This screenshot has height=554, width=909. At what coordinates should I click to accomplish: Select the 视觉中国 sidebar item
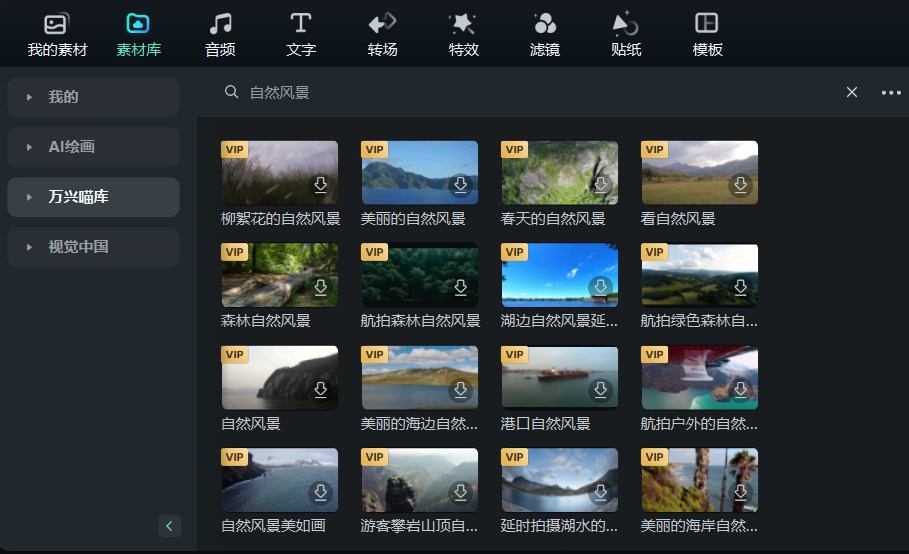pos(93,247)
